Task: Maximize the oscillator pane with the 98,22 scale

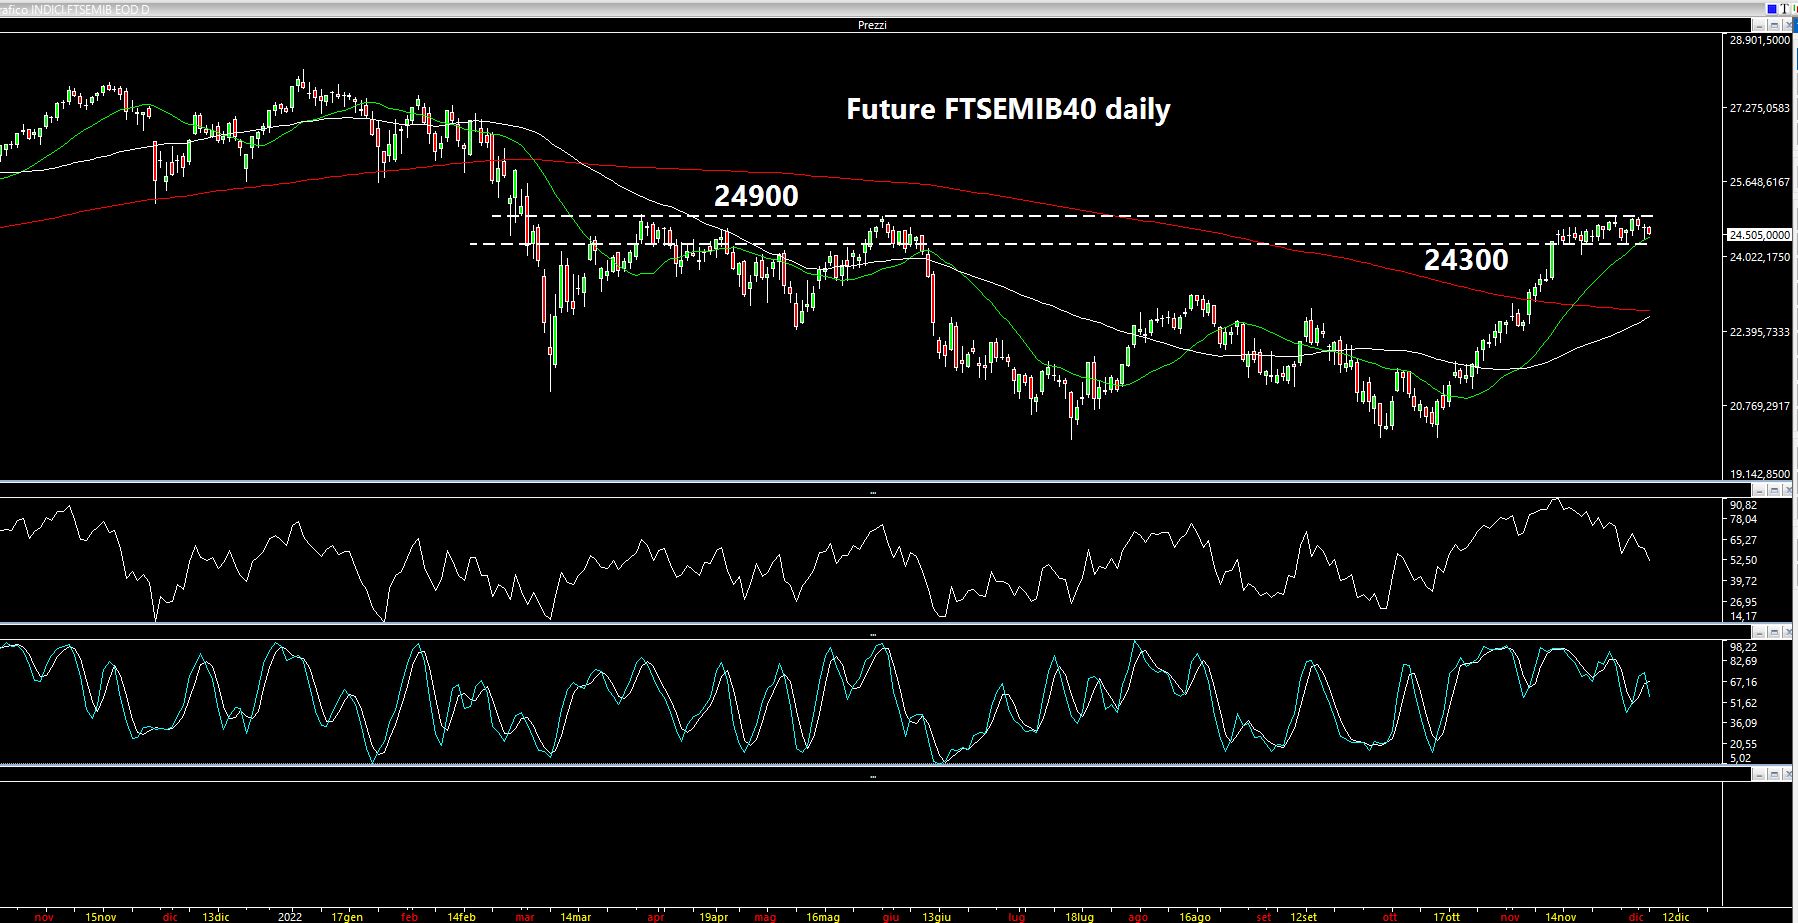Action: 1774,632
